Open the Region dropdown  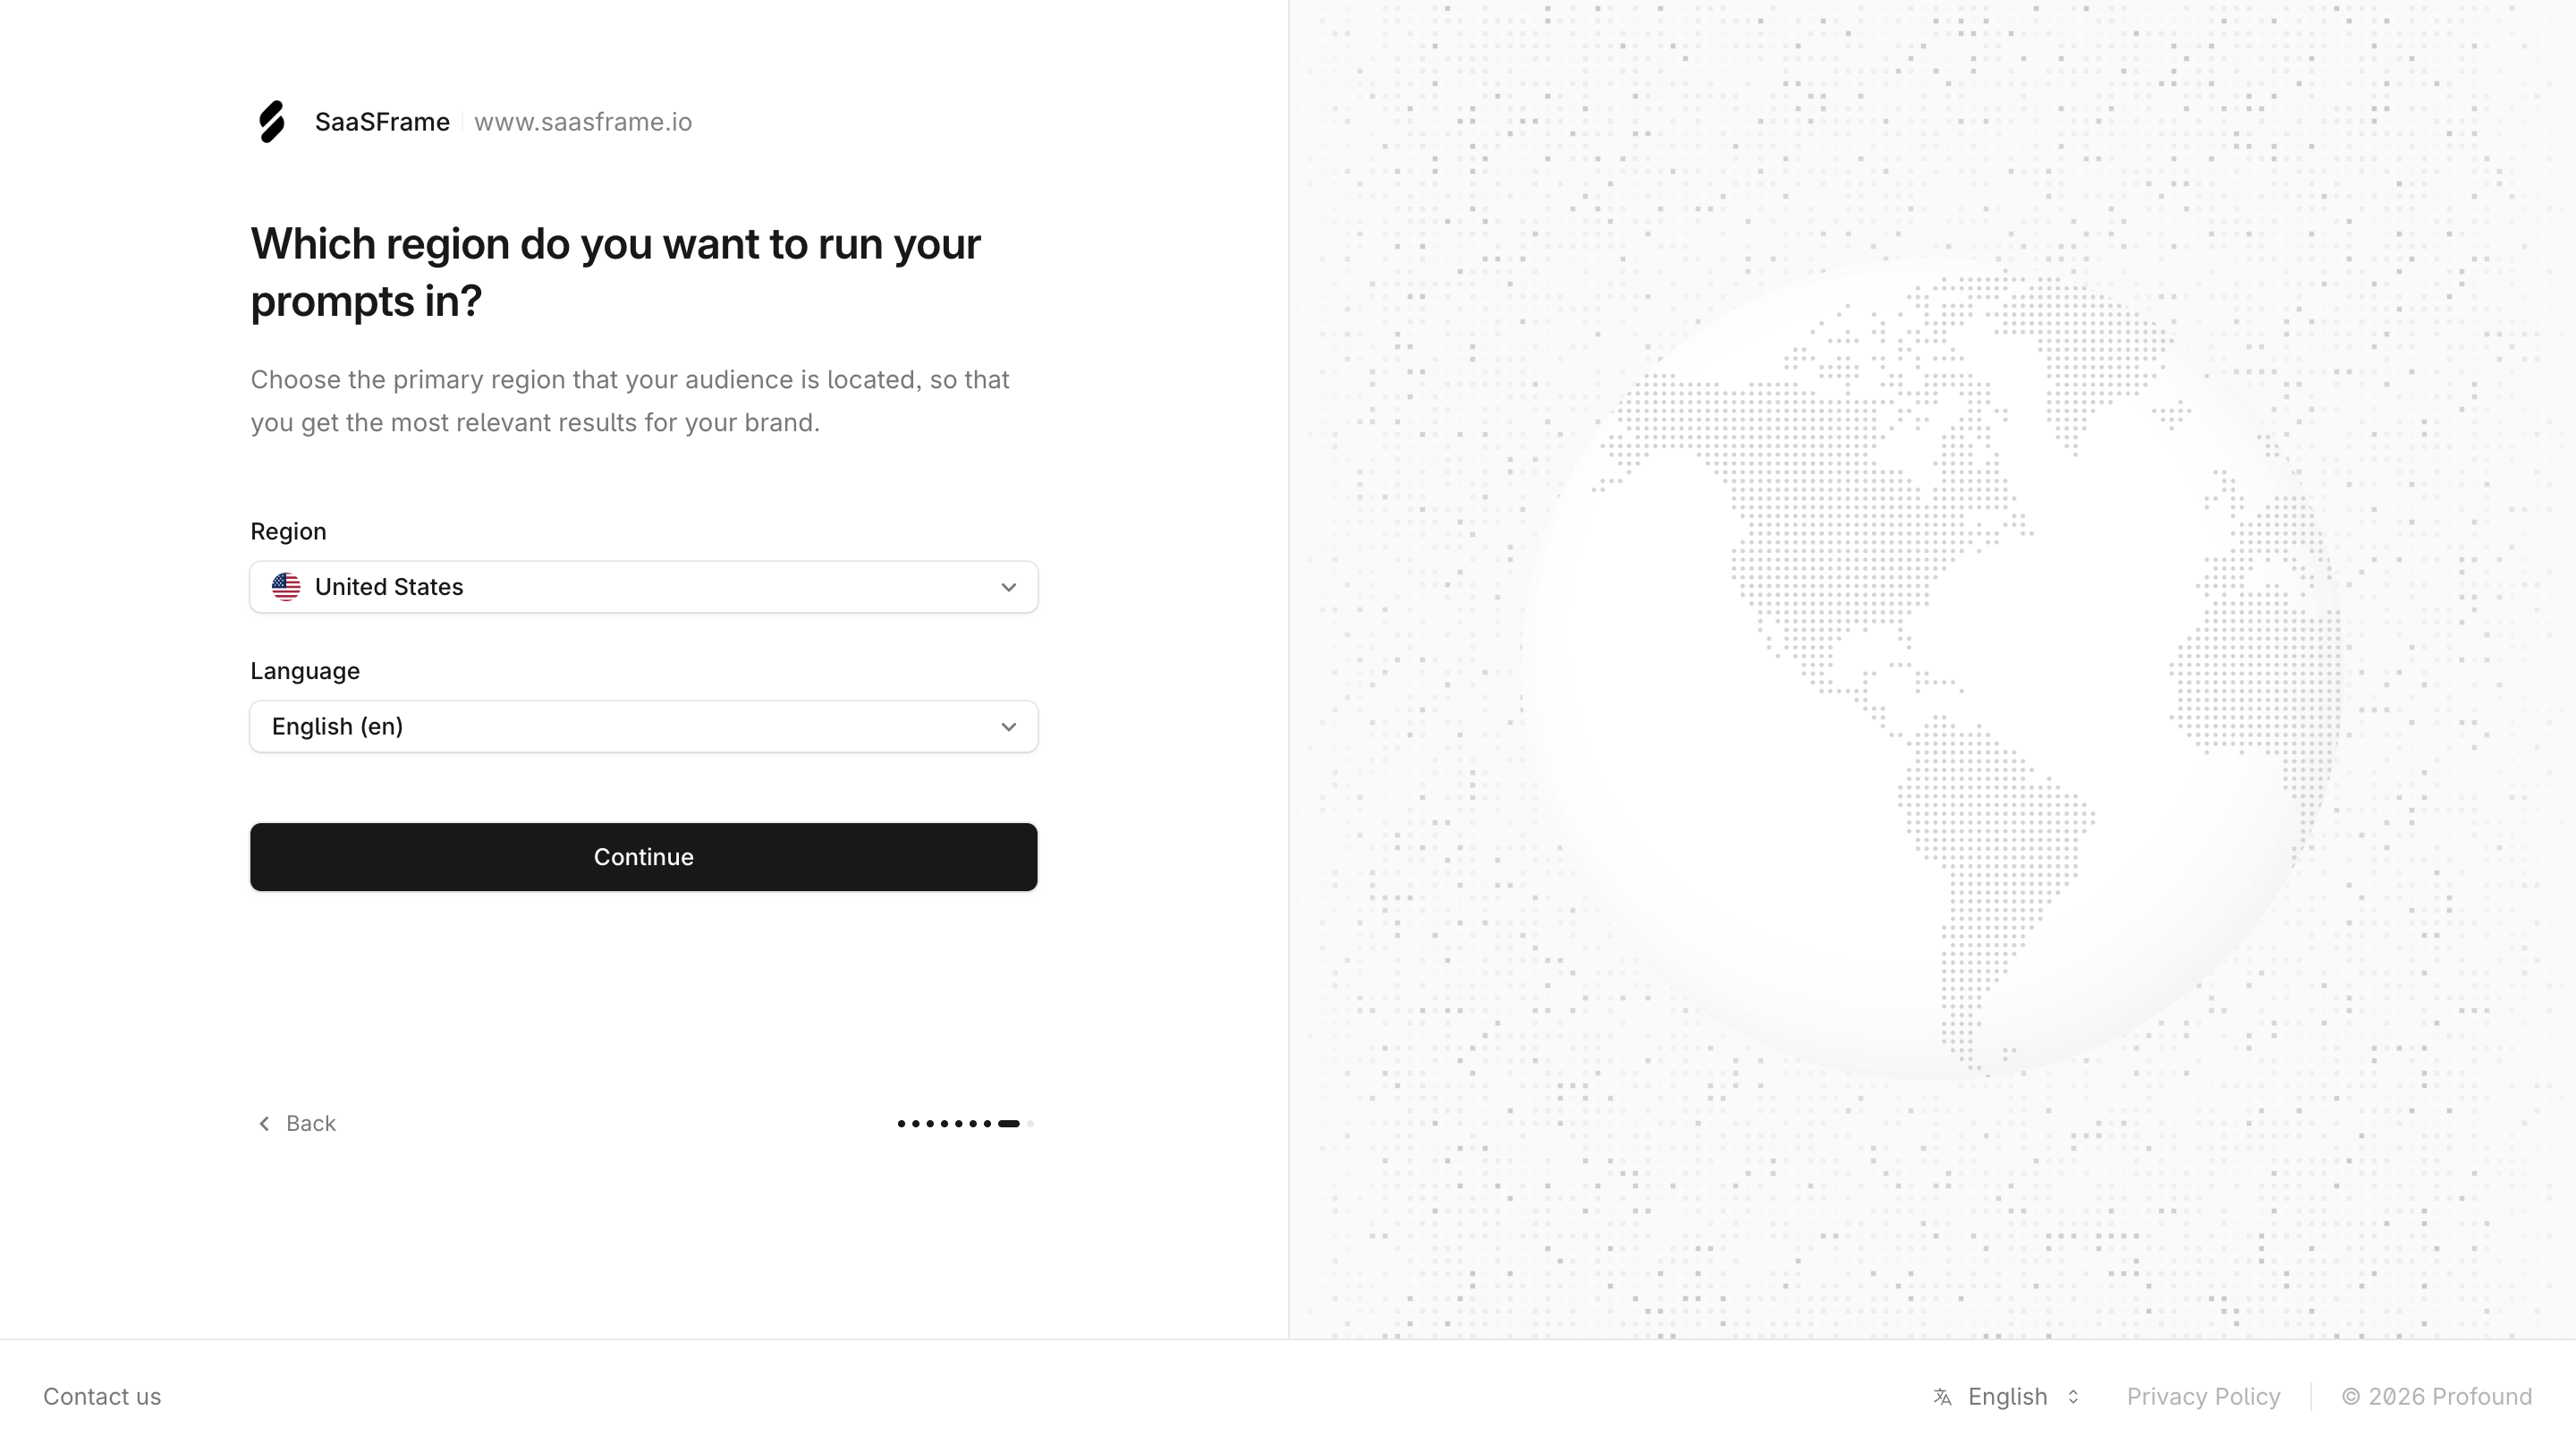pyautogui.click(x=644, y=587)
